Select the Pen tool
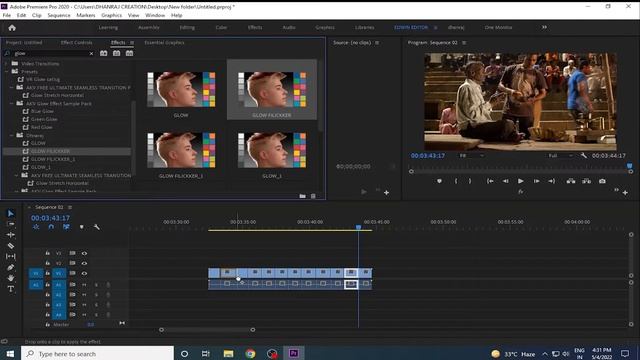Screen dimensions: 640x360 point(11,267)
